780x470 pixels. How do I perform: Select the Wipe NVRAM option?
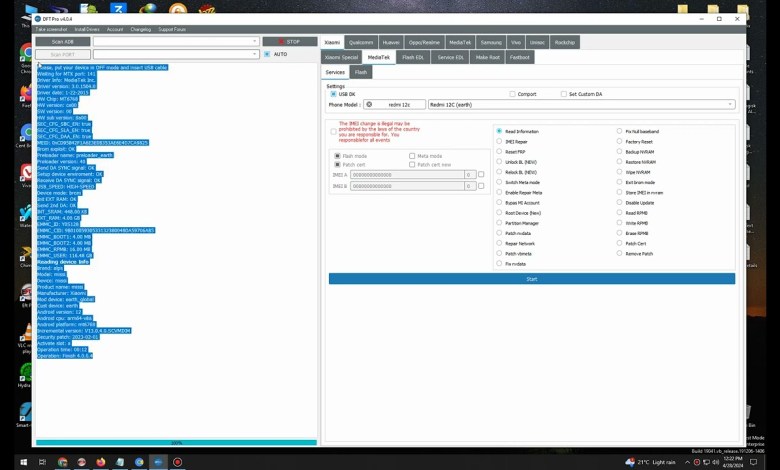(619, 172)
